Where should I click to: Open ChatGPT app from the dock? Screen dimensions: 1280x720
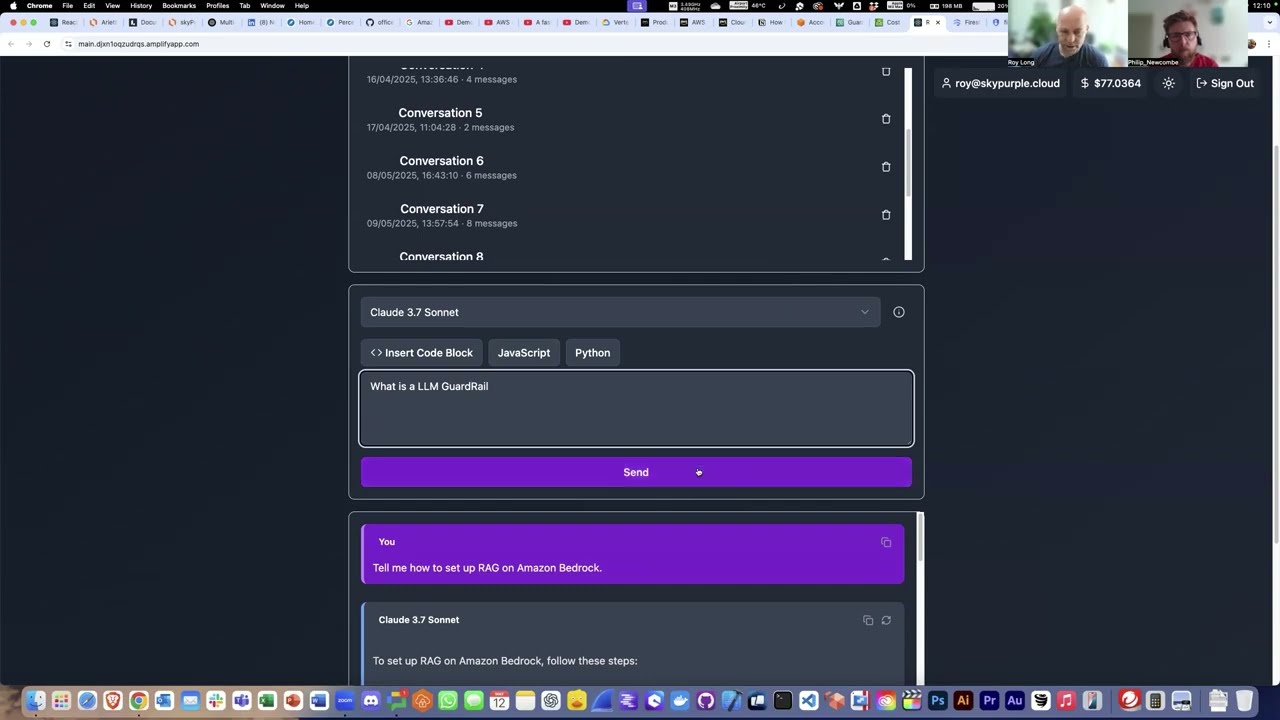(551, 701)
